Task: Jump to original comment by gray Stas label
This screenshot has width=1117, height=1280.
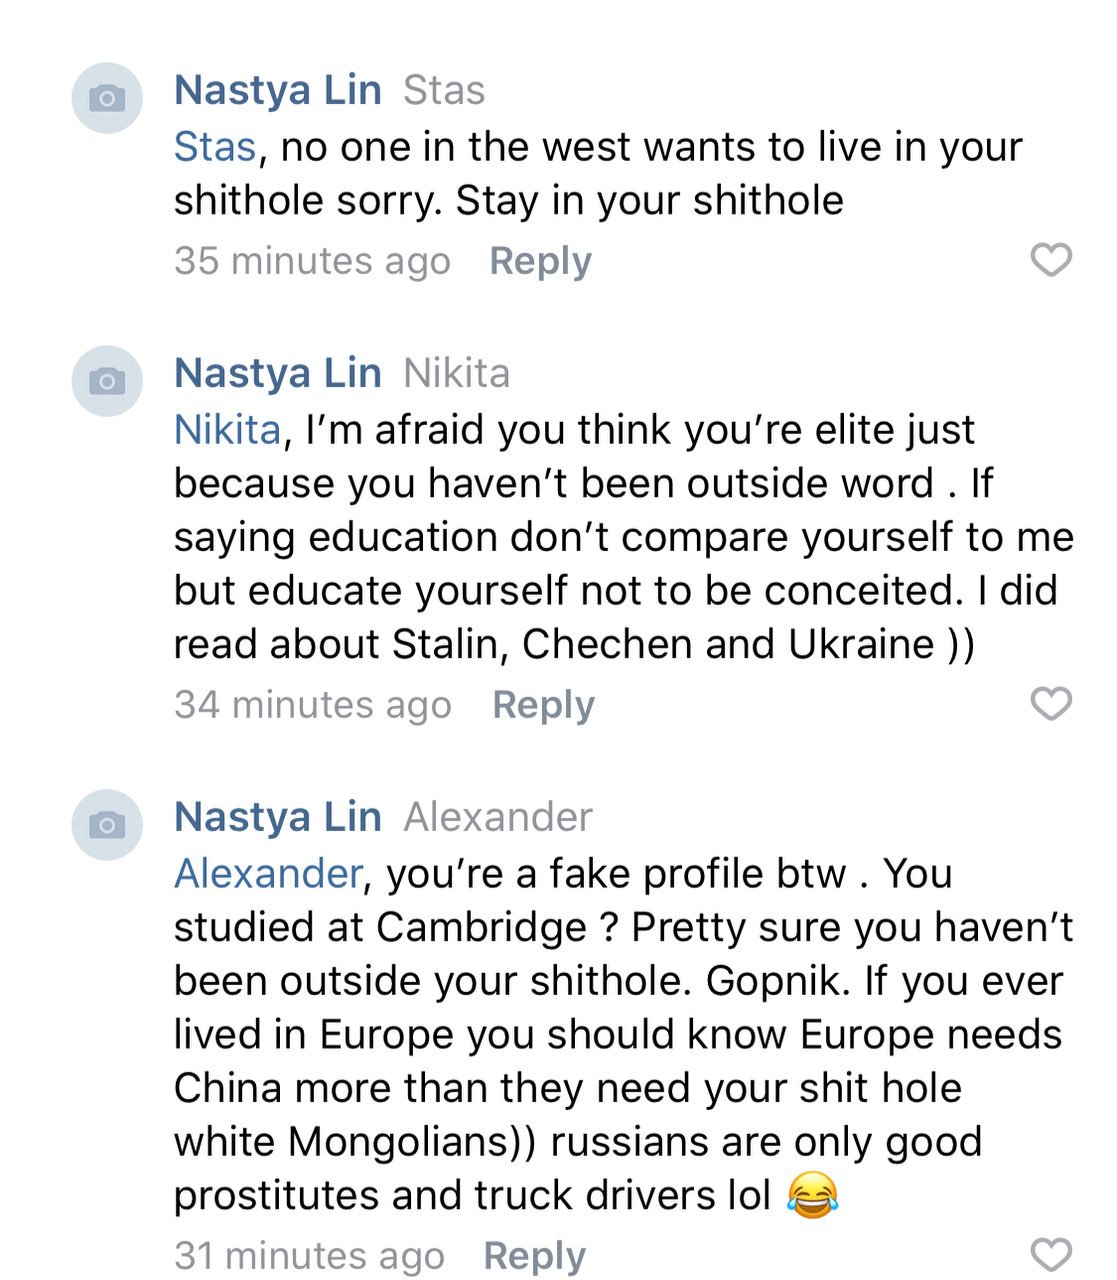Action: [444, 91]
